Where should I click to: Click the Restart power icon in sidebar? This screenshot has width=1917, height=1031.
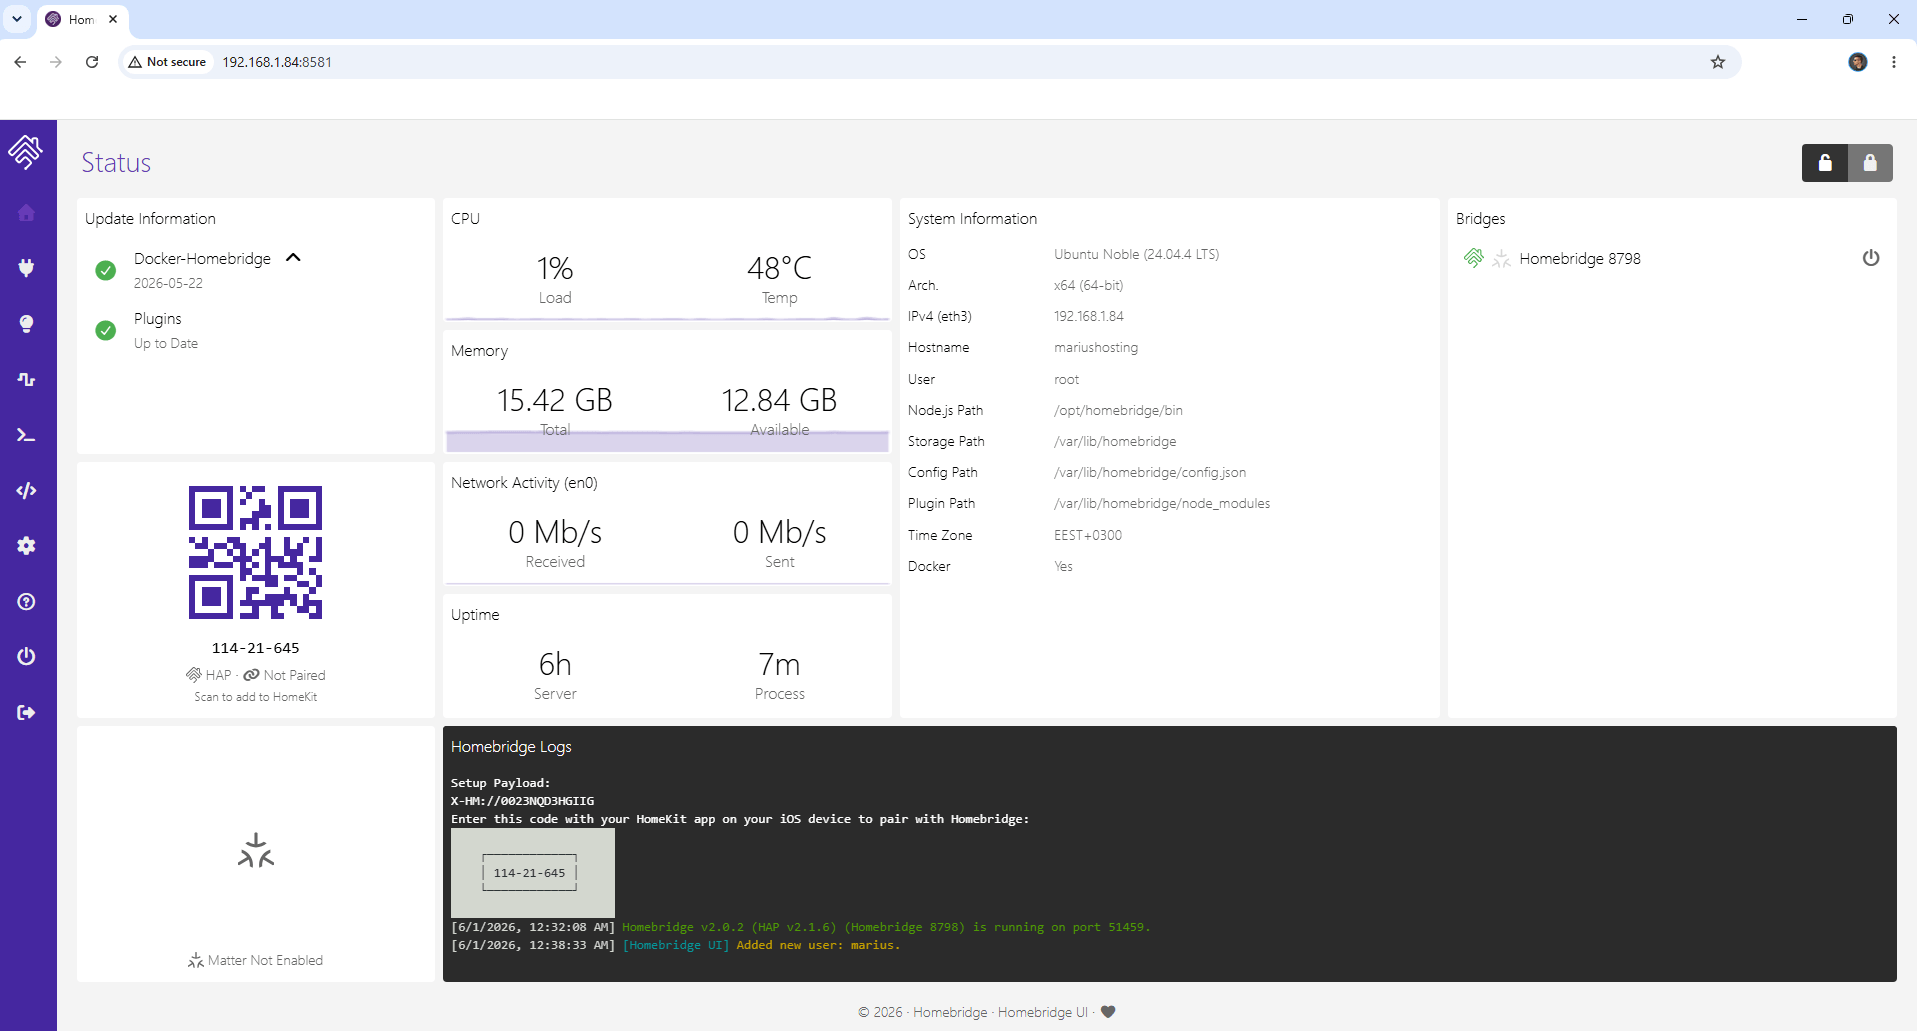pyautogui.click(x=26, y=657)
